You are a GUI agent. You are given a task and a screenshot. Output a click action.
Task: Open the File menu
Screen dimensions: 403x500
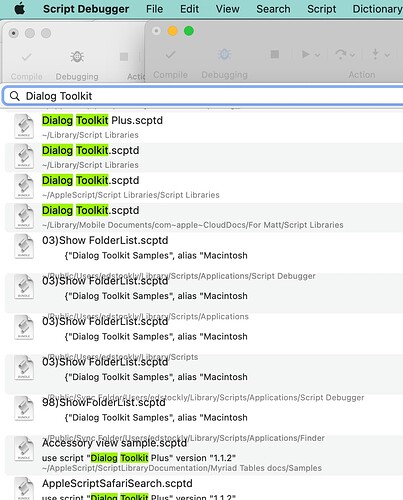pyautogui.click(x=154, y=9)
